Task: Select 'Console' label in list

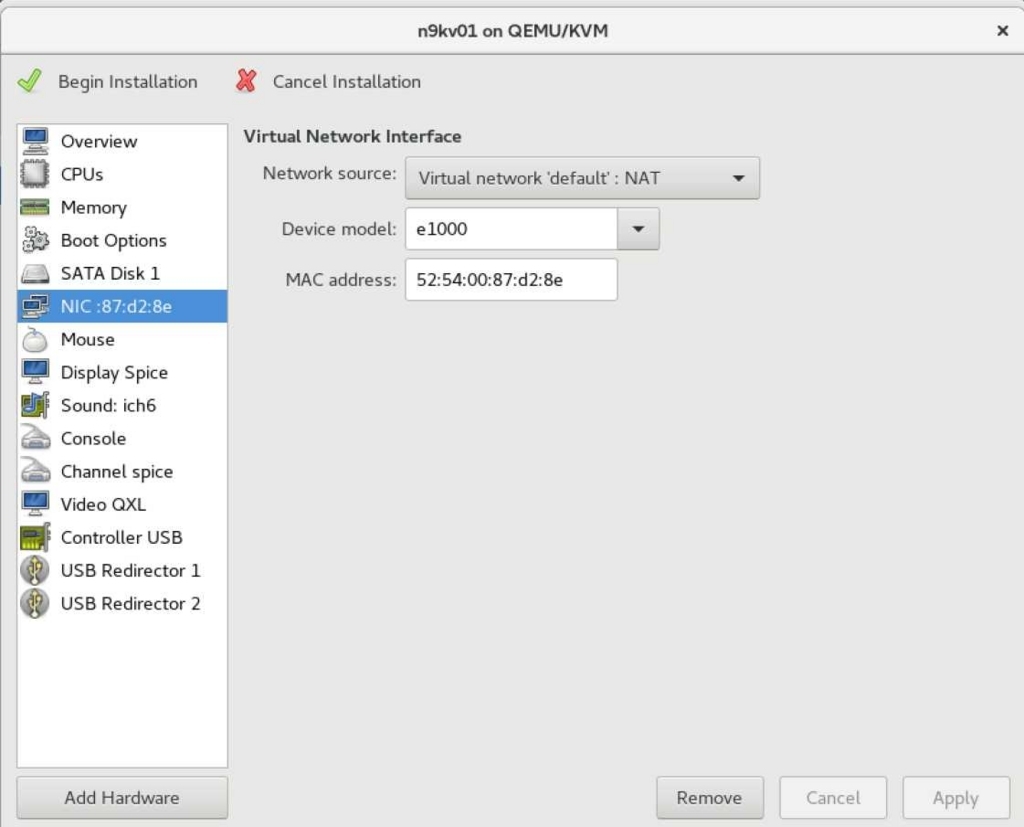Action: point(93,438)
